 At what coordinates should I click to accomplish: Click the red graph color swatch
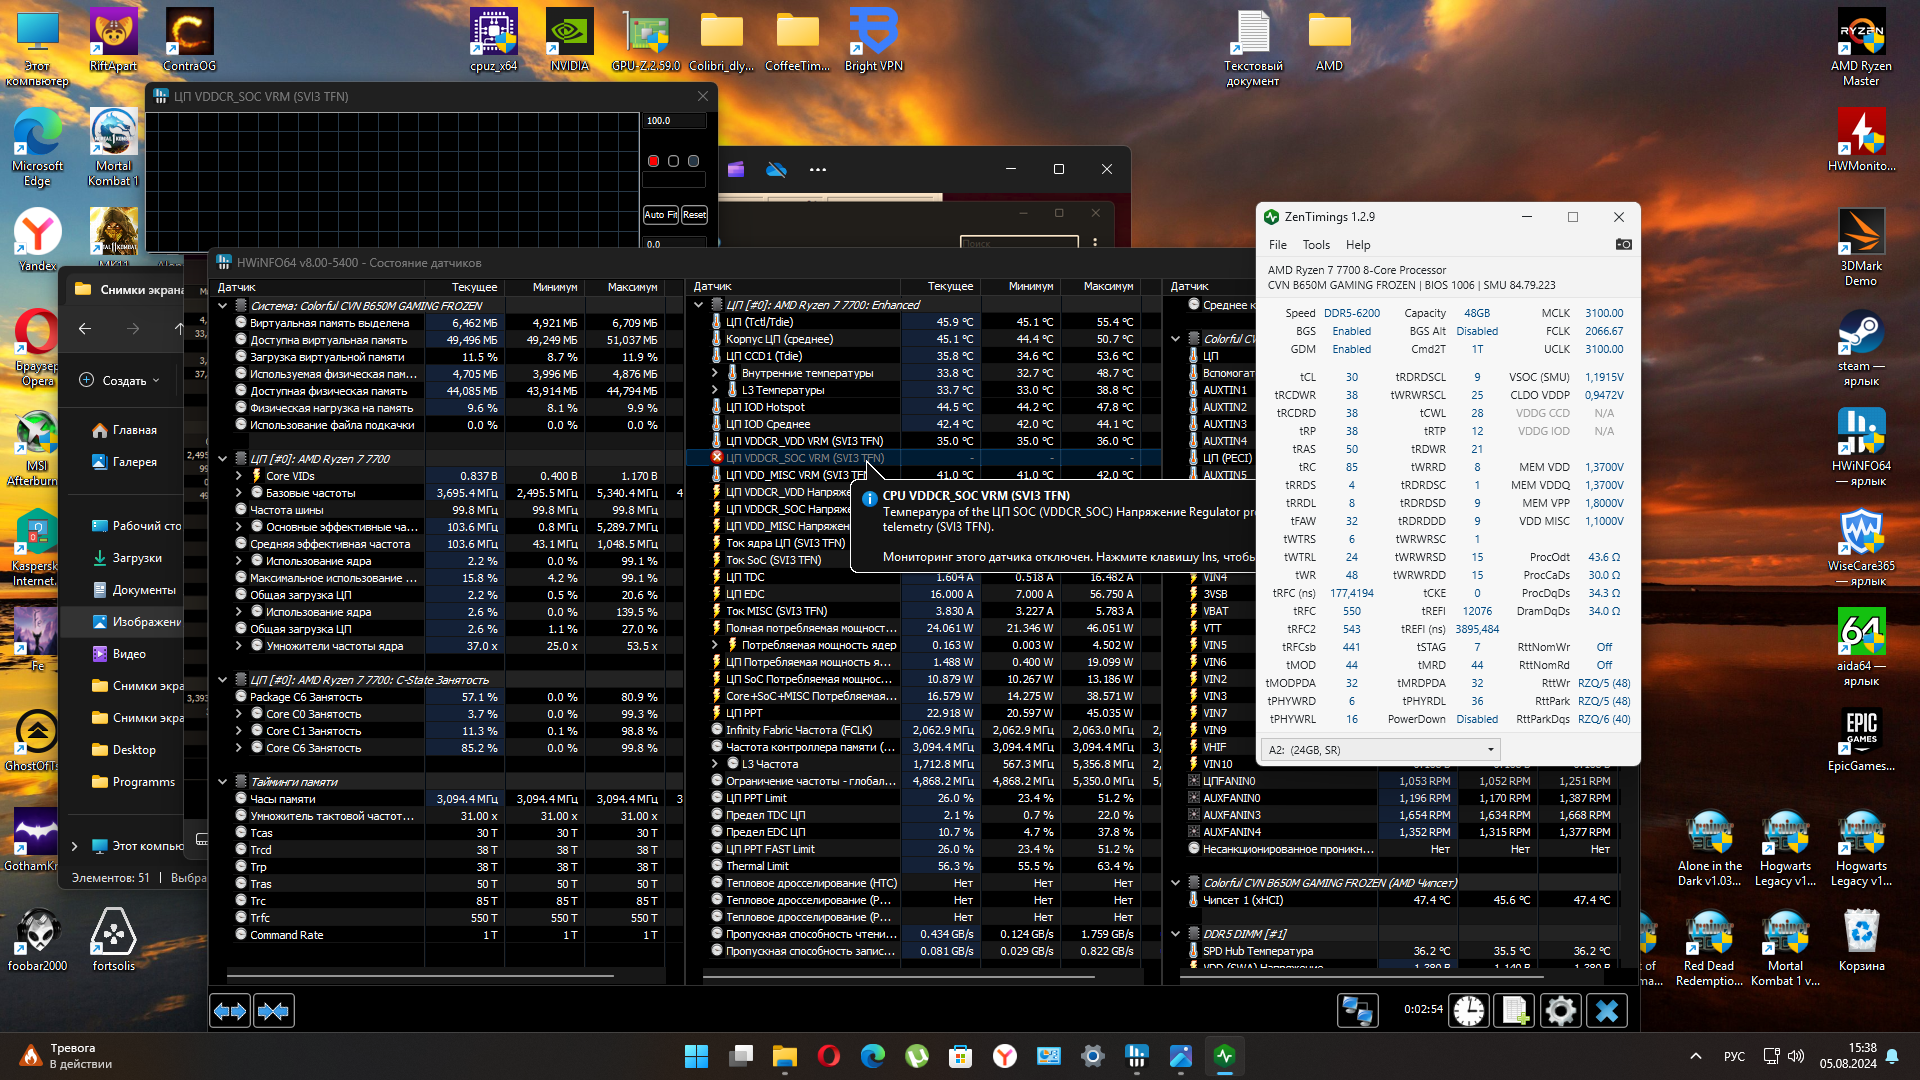(x=653, y=161)
